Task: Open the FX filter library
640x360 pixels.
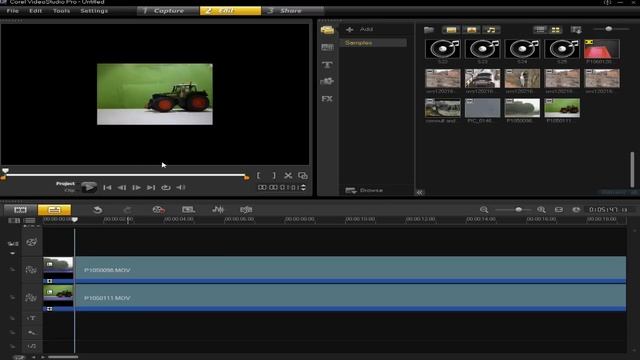Action: point(327,99)
